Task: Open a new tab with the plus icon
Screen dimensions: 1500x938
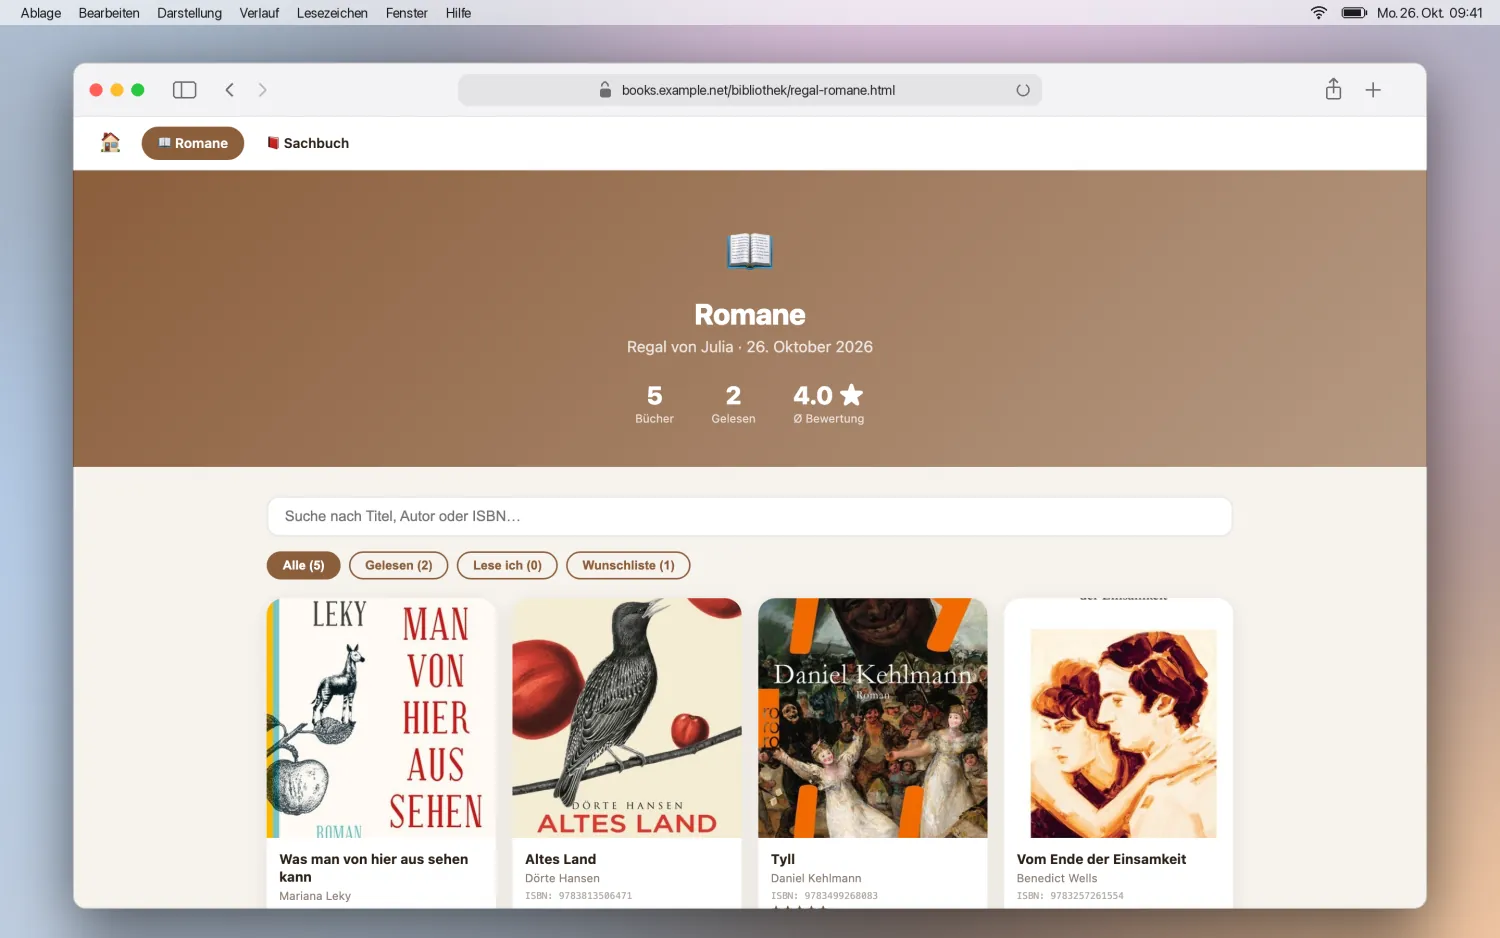Action: tap(1373, 90)
